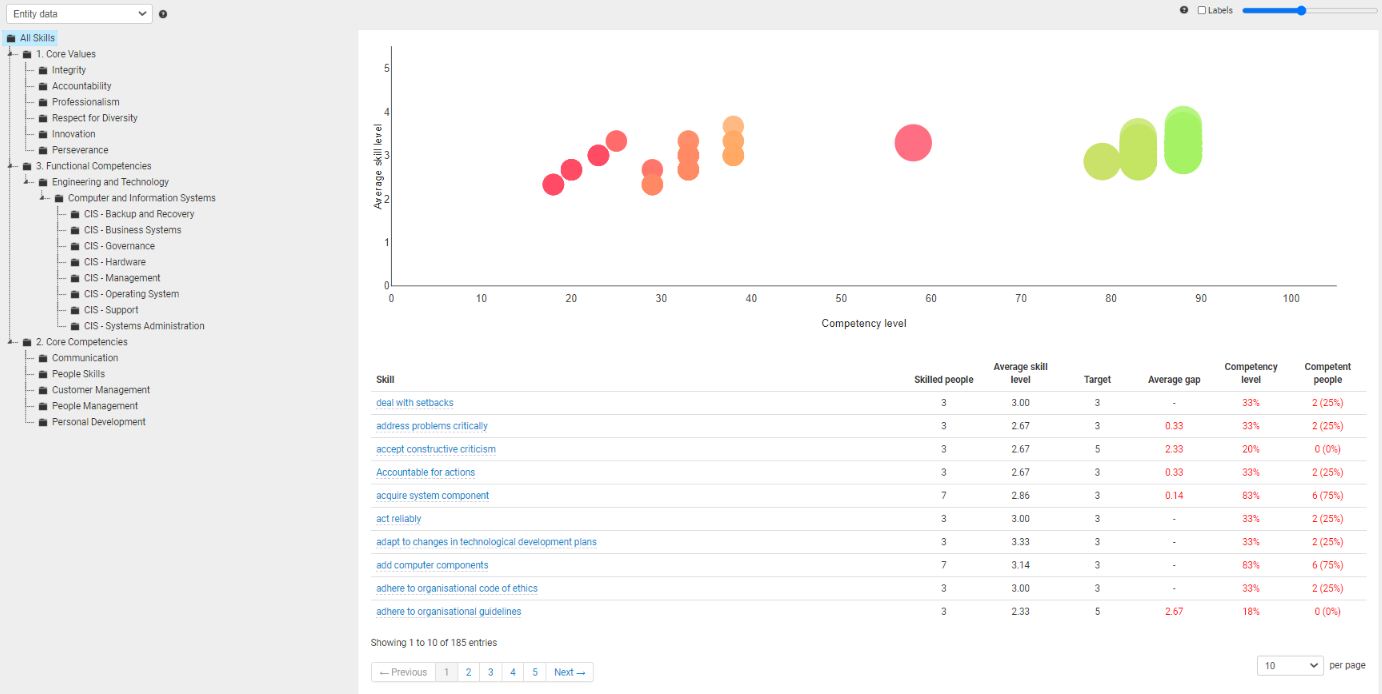This screenshot has height=694, width=1382.
Task: Click the Next pagination button
Action: click(569, 672)
